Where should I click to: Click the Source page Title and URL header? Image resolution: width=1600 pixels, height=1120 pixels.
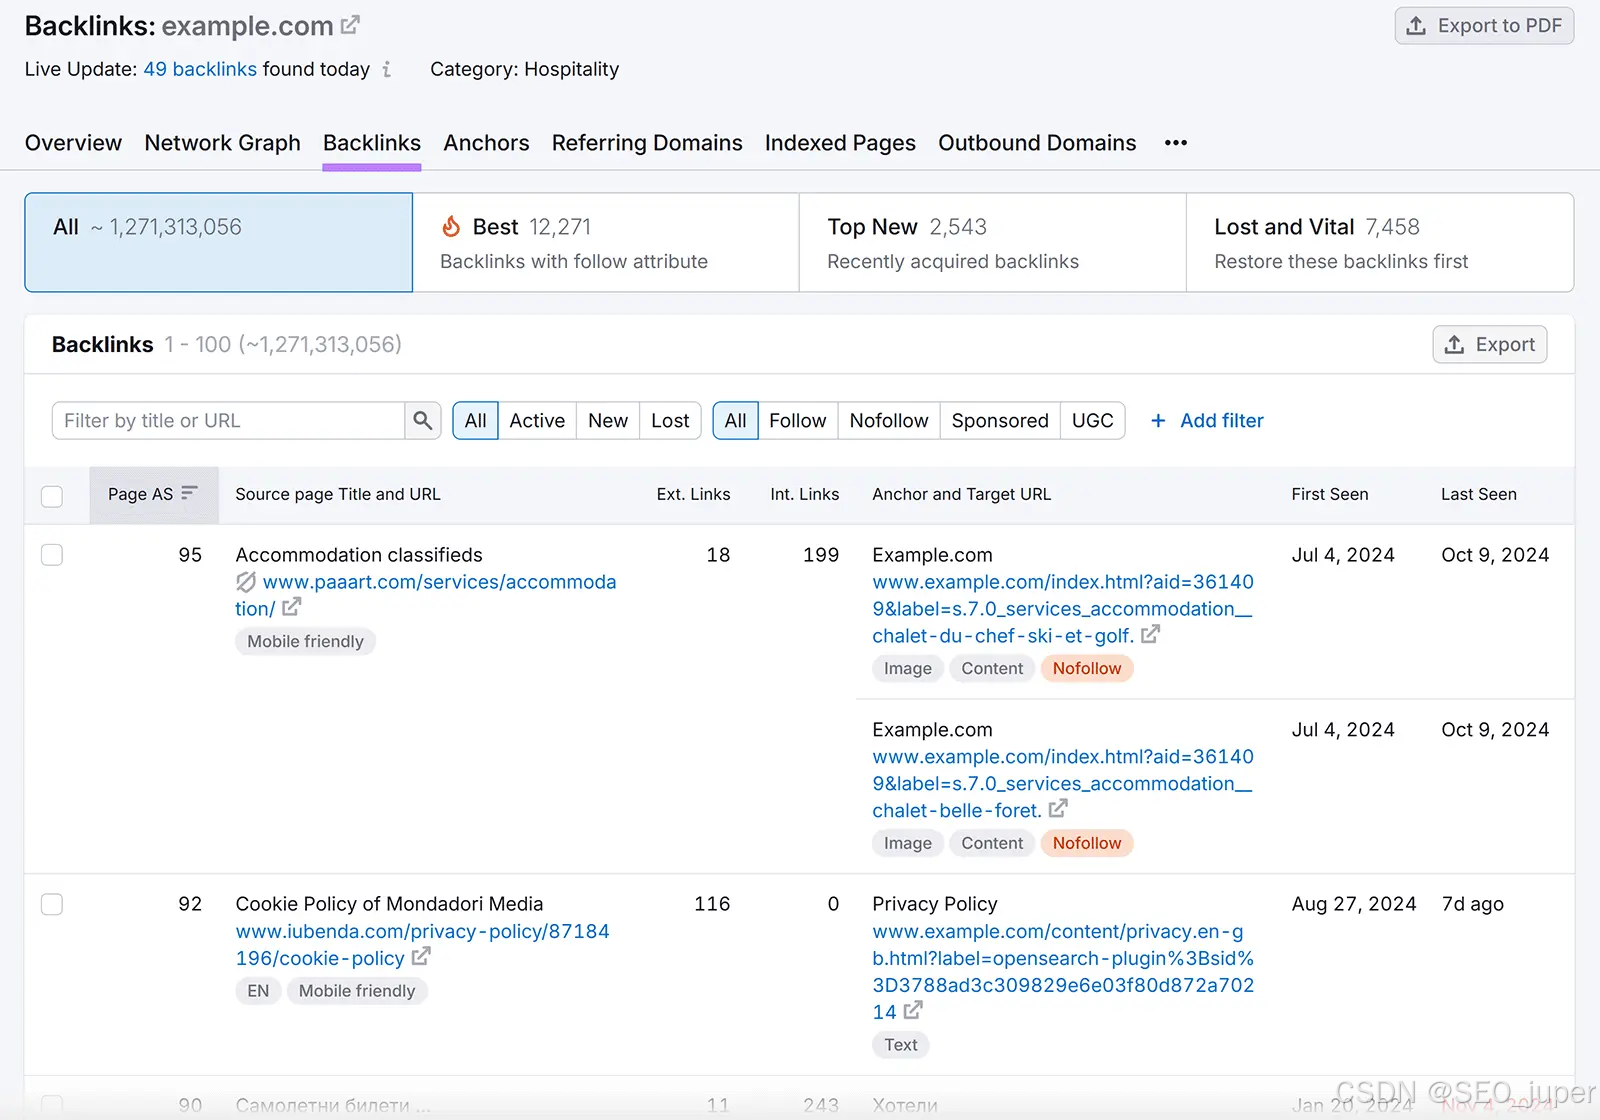click(x=338, y=494)
